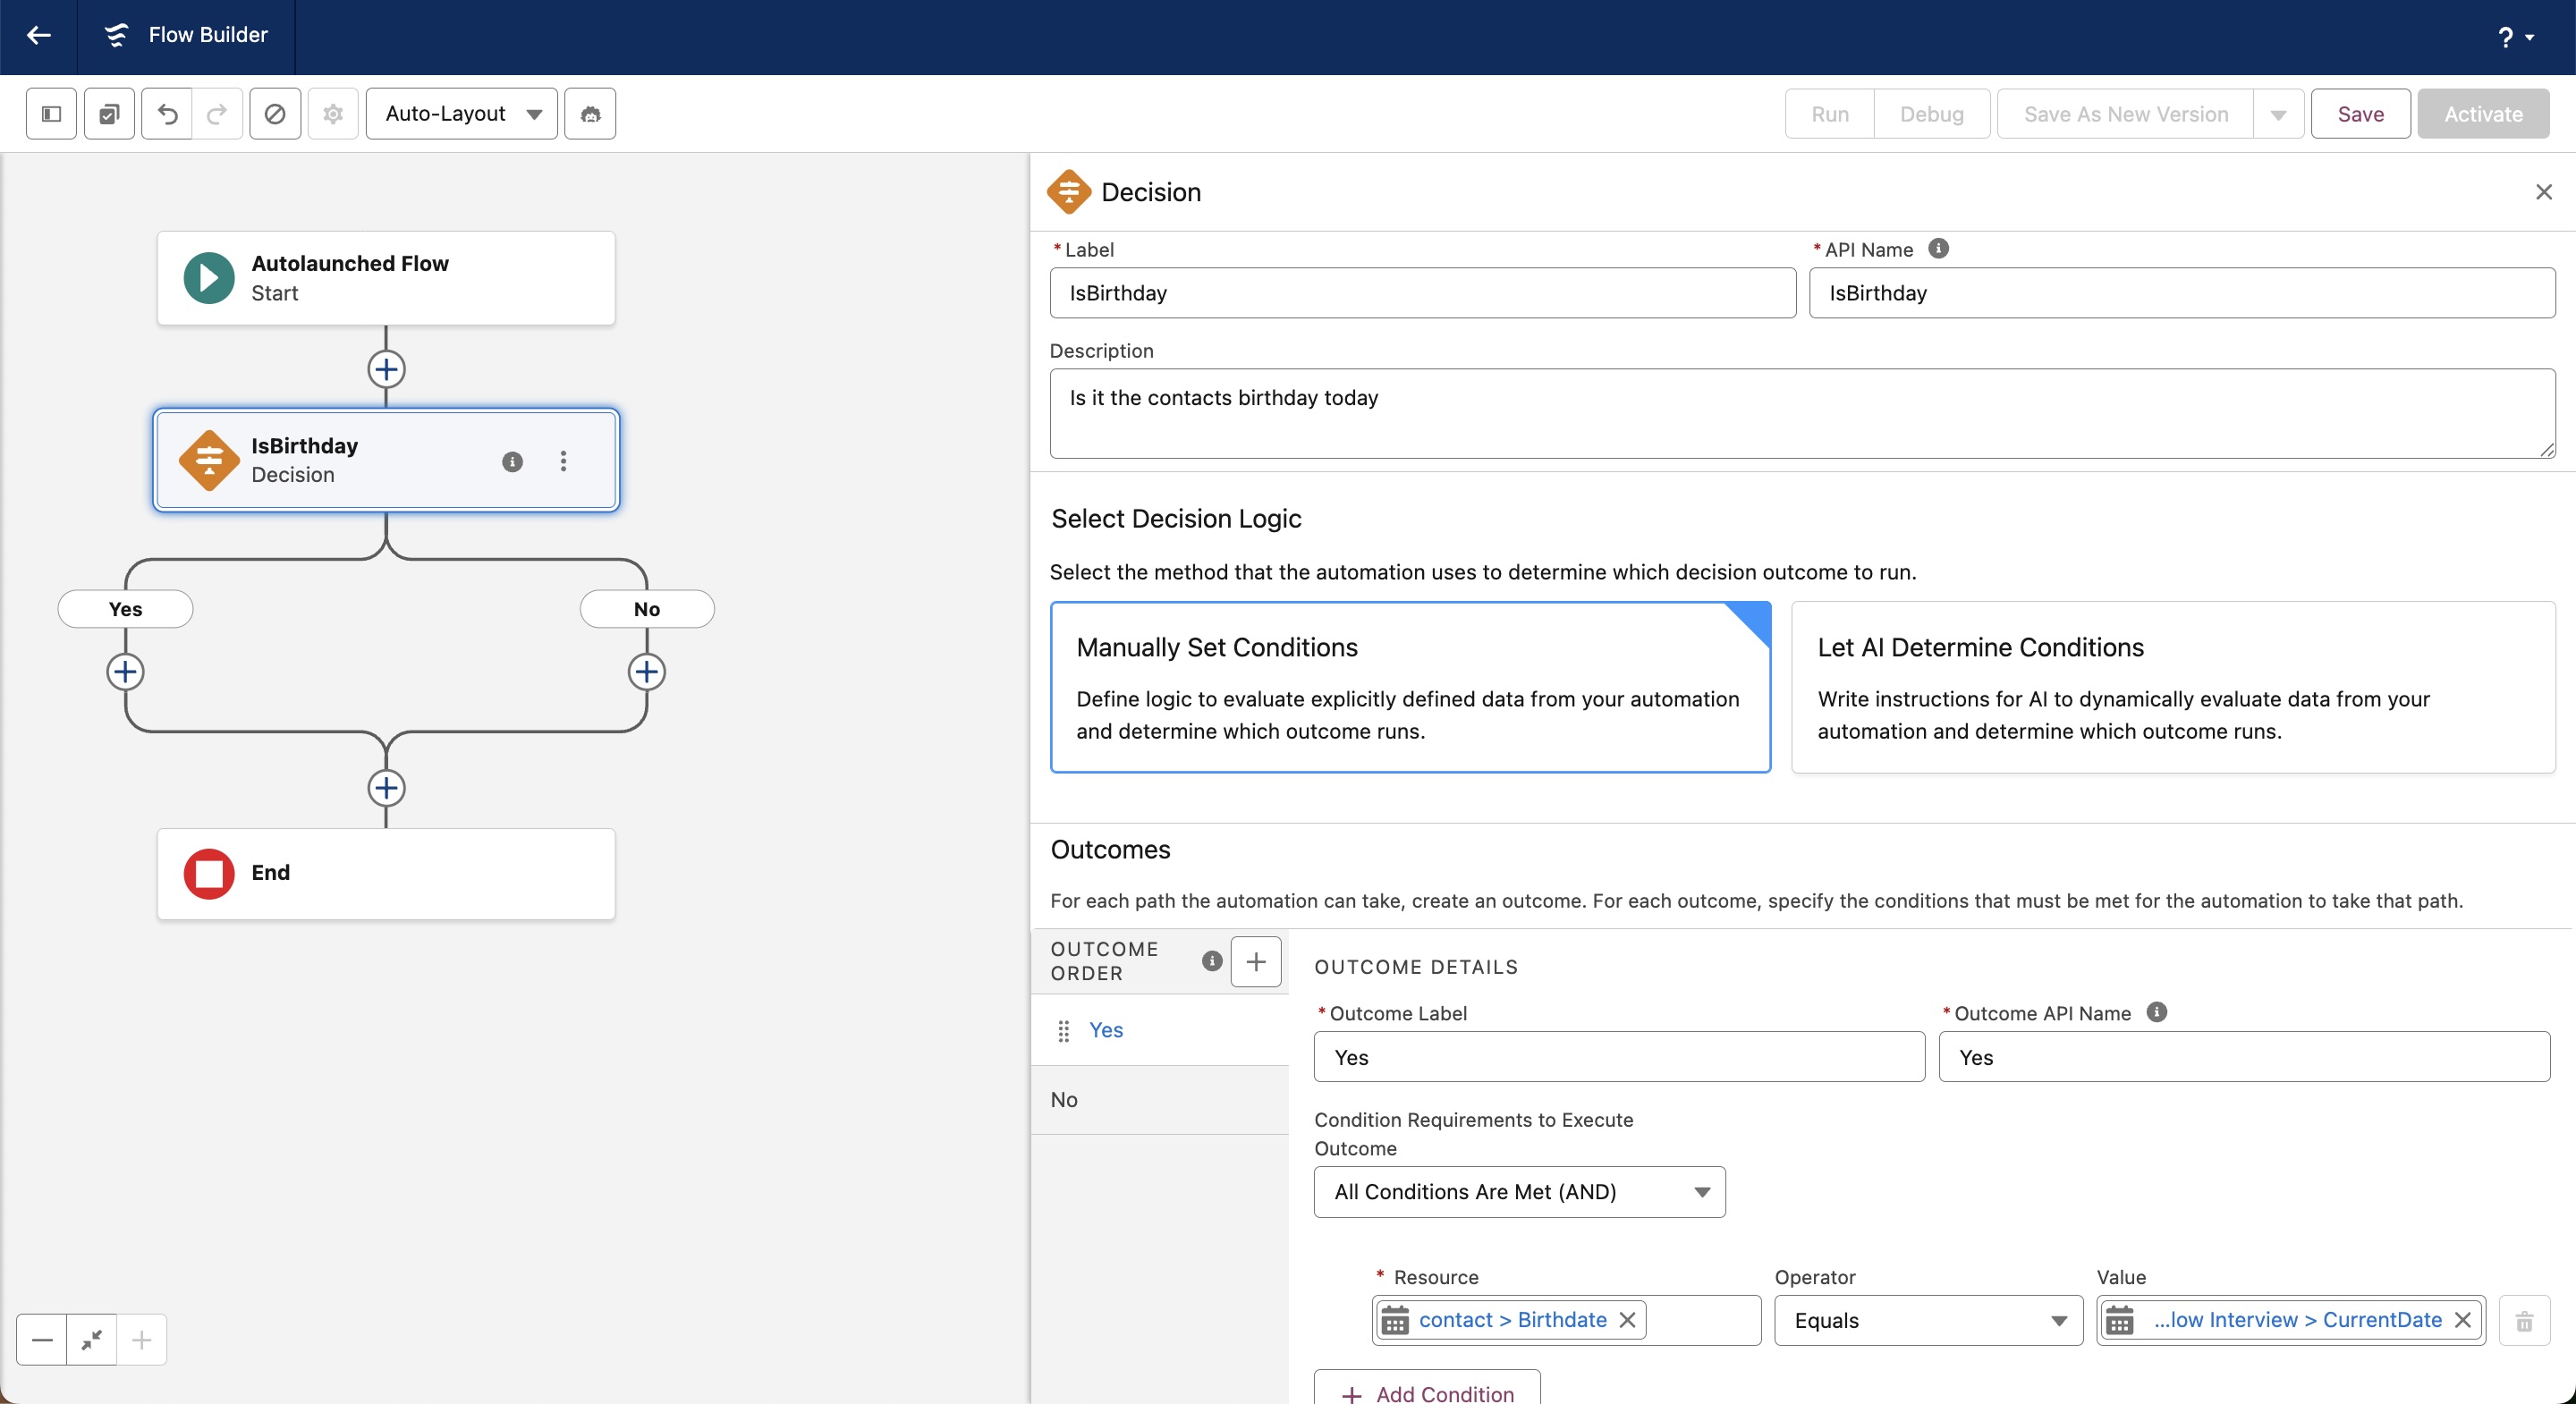Add element on the Yes path
Image resolution: width=2576 pixels, height=1404 pixels.
[x=125, y=672]
